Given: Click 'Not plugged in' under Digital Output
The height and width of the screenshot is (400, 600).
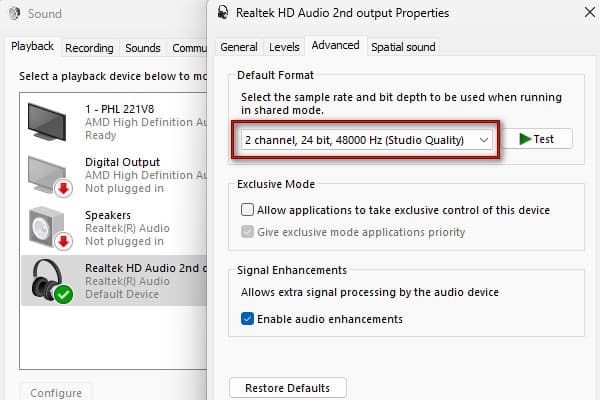Looking at the screenshot, I should (x=124, y=188).
